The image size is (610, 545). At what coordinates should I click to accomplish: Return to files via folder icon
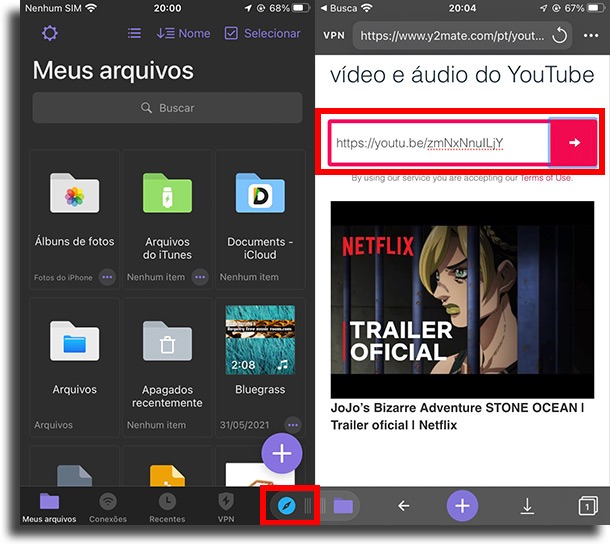pyautogui.click(x=343, y=506)
